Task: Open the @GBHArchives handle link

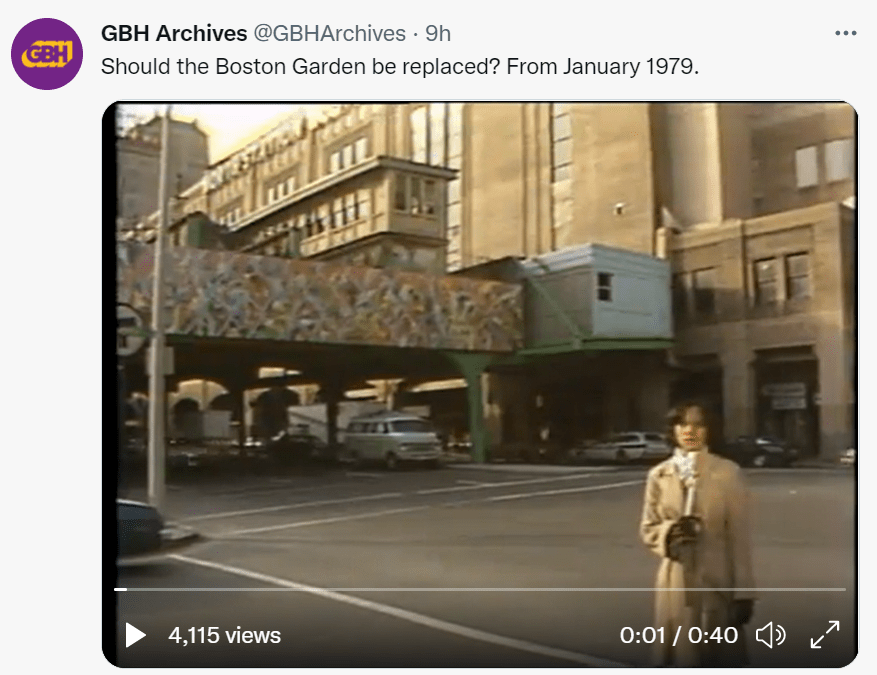Action: (x=329, y=34)
